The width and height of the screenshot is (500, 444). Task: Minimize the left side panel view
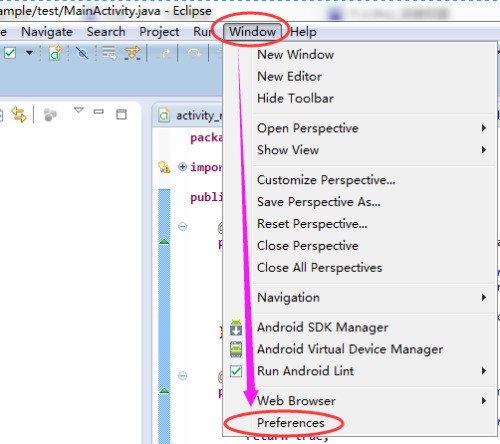[x=99, y=112]
